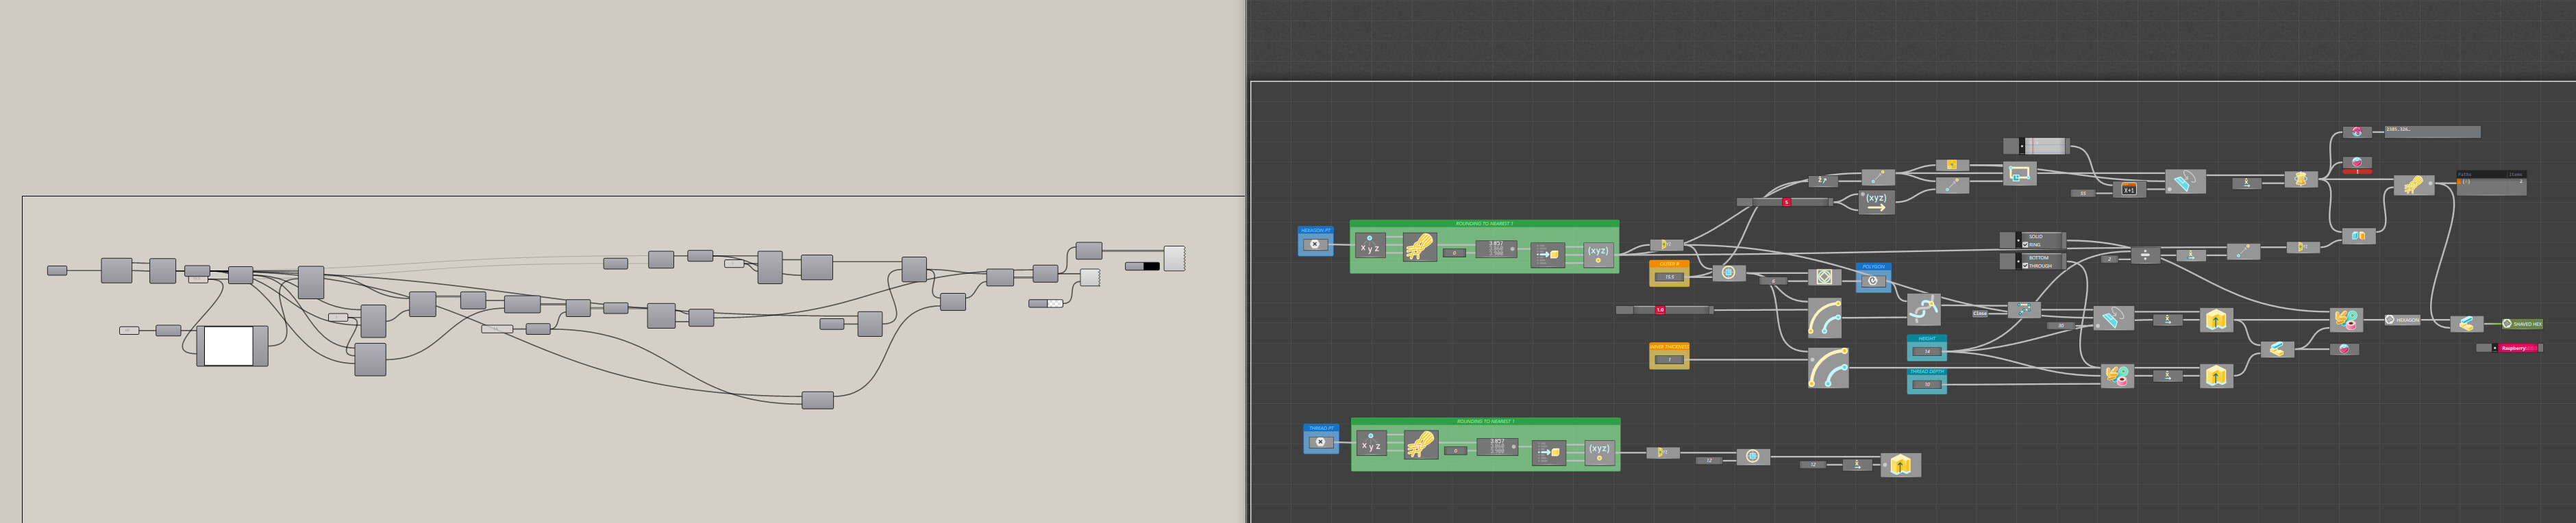The height and width of the screenshot is (523, 2576).
Task: Click the white panel in the left canvas
Action: pos(229,346)
